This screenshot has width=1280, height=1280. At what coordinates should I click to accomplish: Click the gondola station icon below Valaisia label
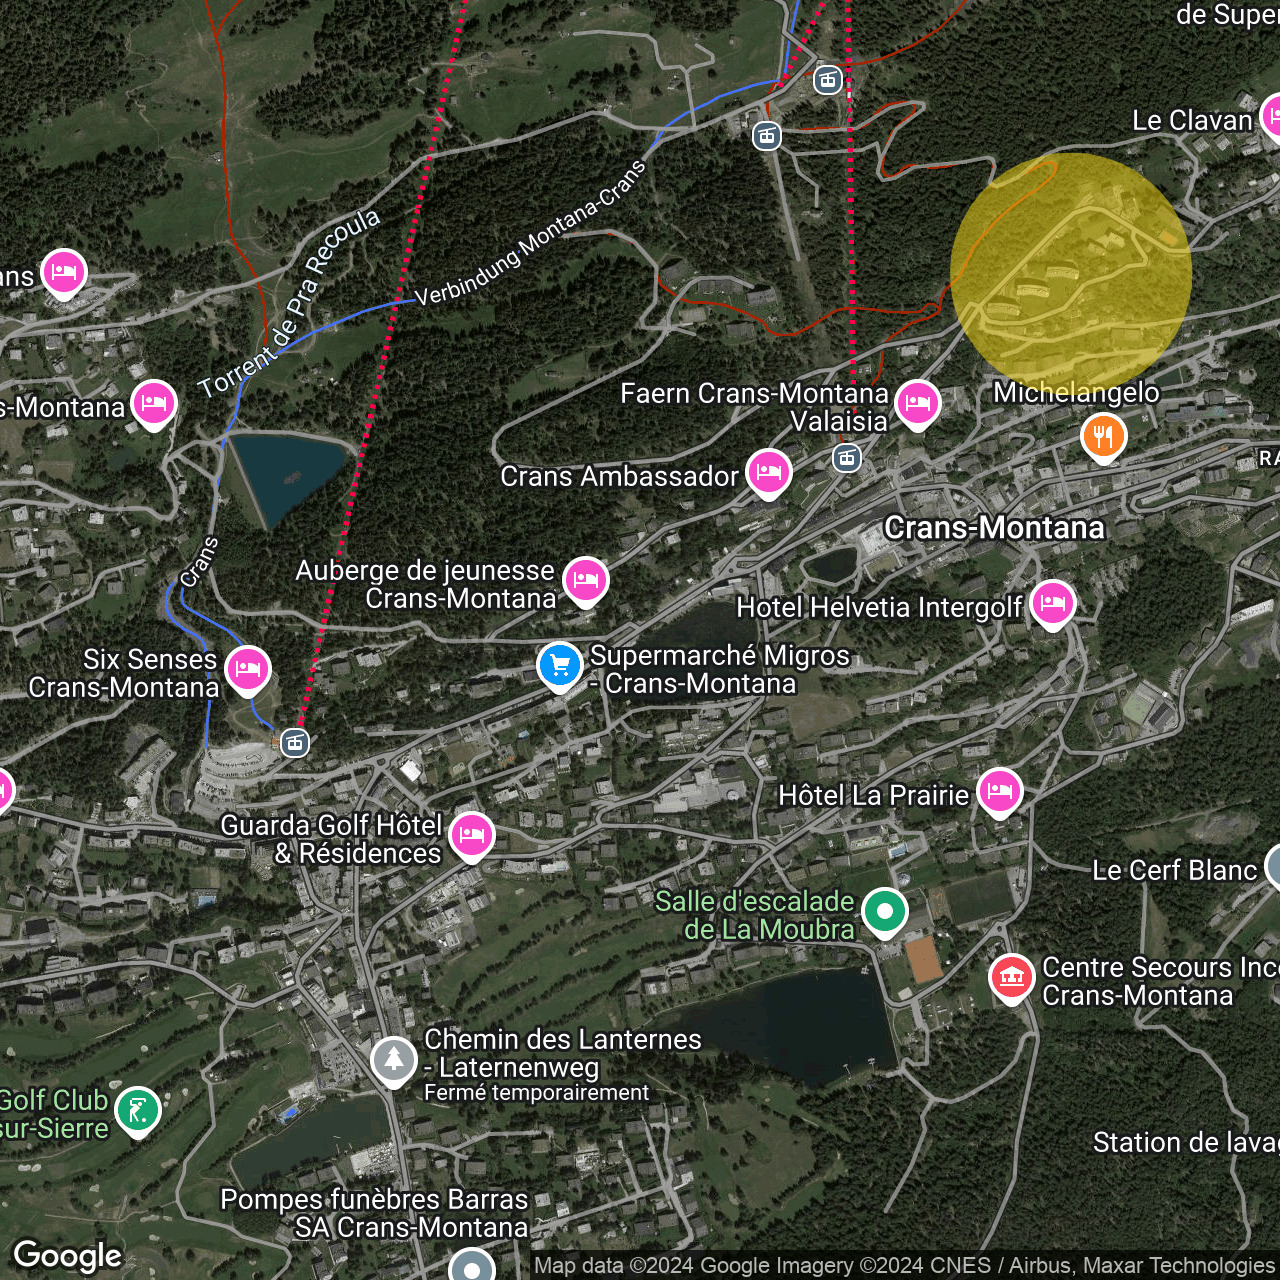(847, 458)
